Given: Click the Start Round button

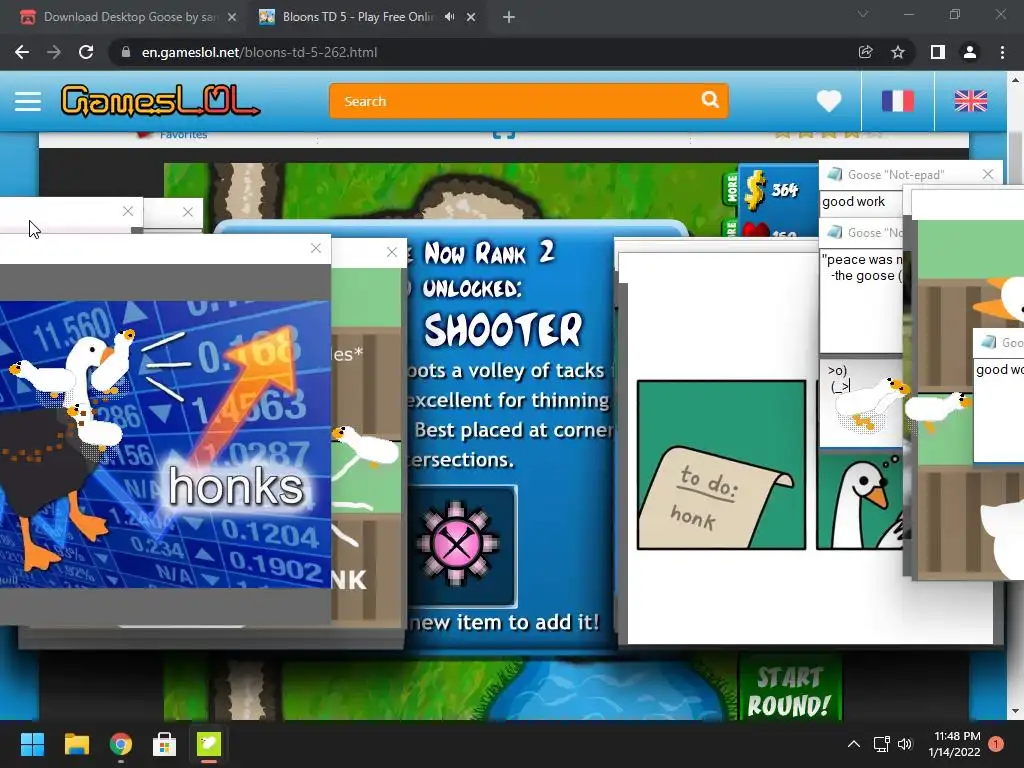Looking at the screenshot, I should pos(789,691).
